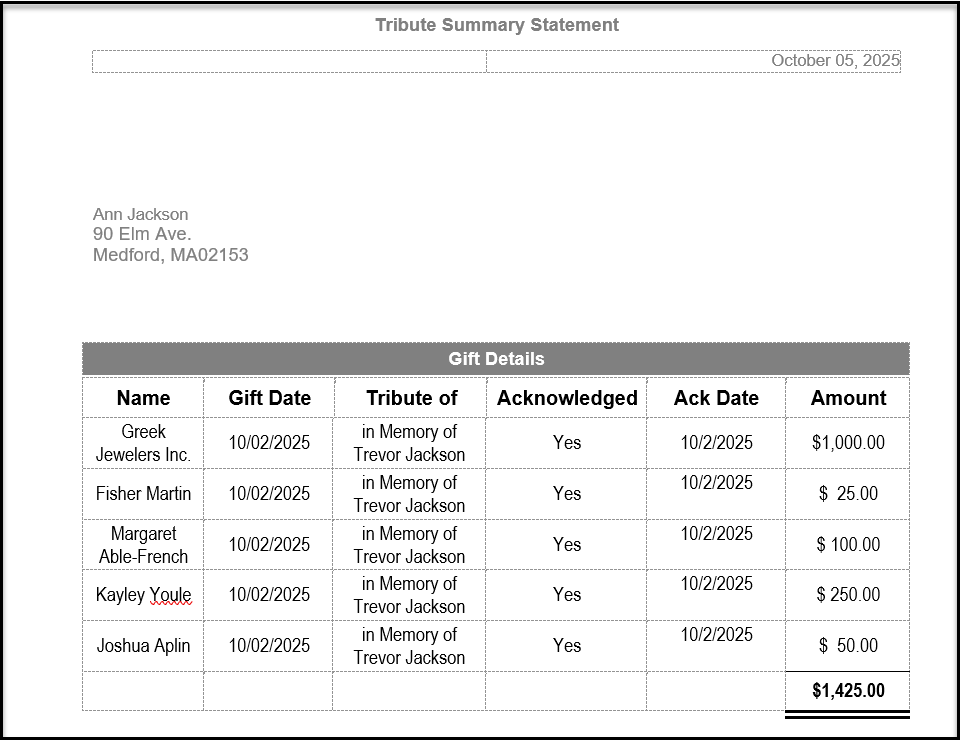Click the Joshua Aplin name cell
The width and height of the screenshot is (960, 740).
(143, 646)
